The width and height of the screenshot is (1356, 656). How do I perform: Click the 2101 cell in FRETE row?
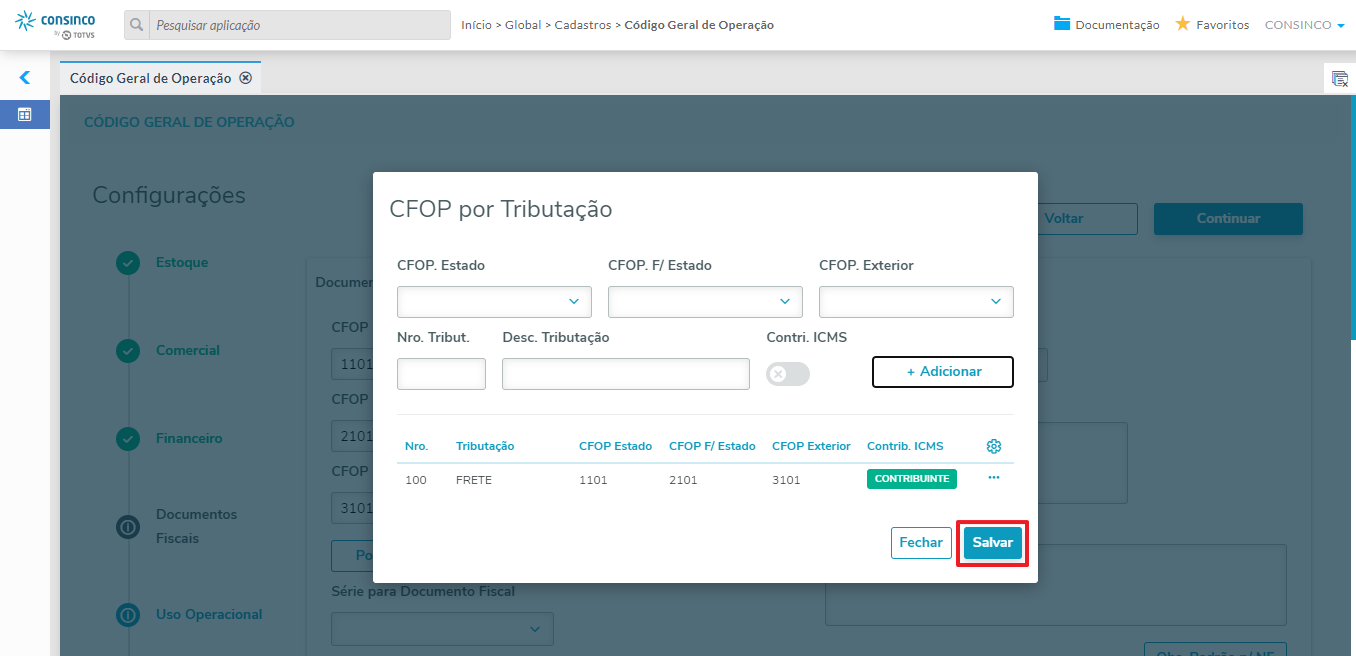[683, 480]
